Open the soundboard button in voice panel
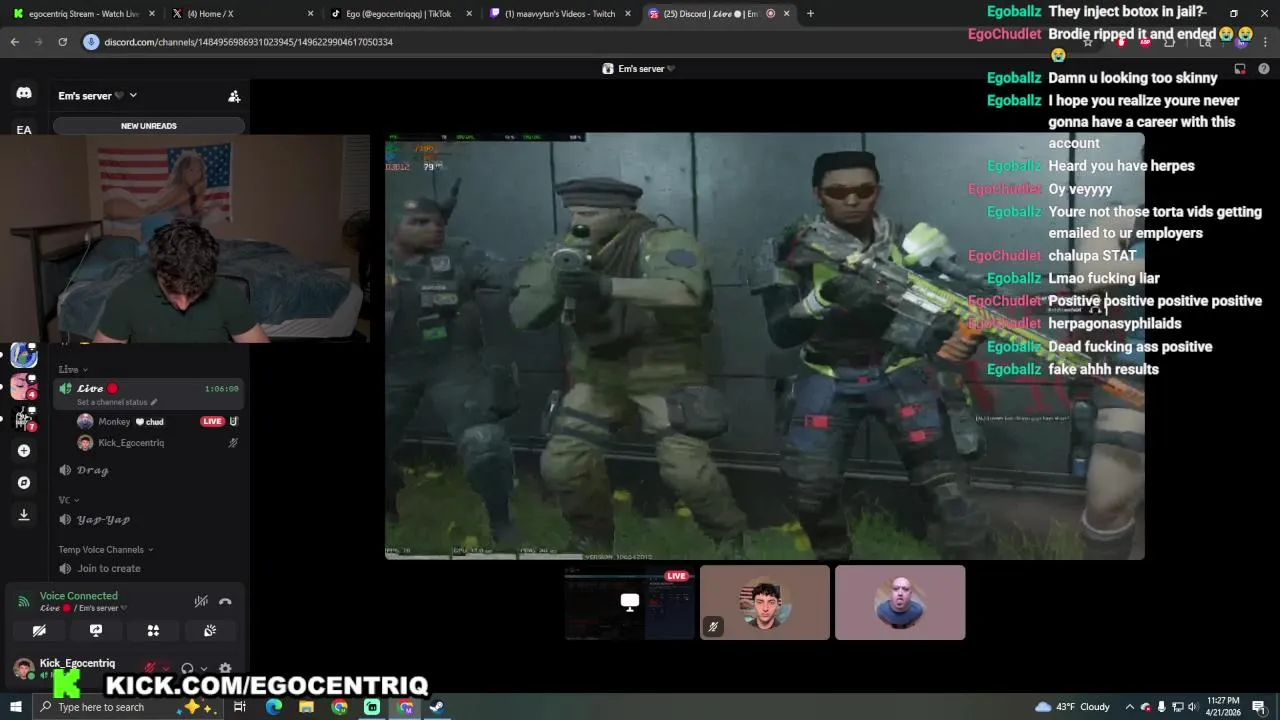 (x=210, y=631)
